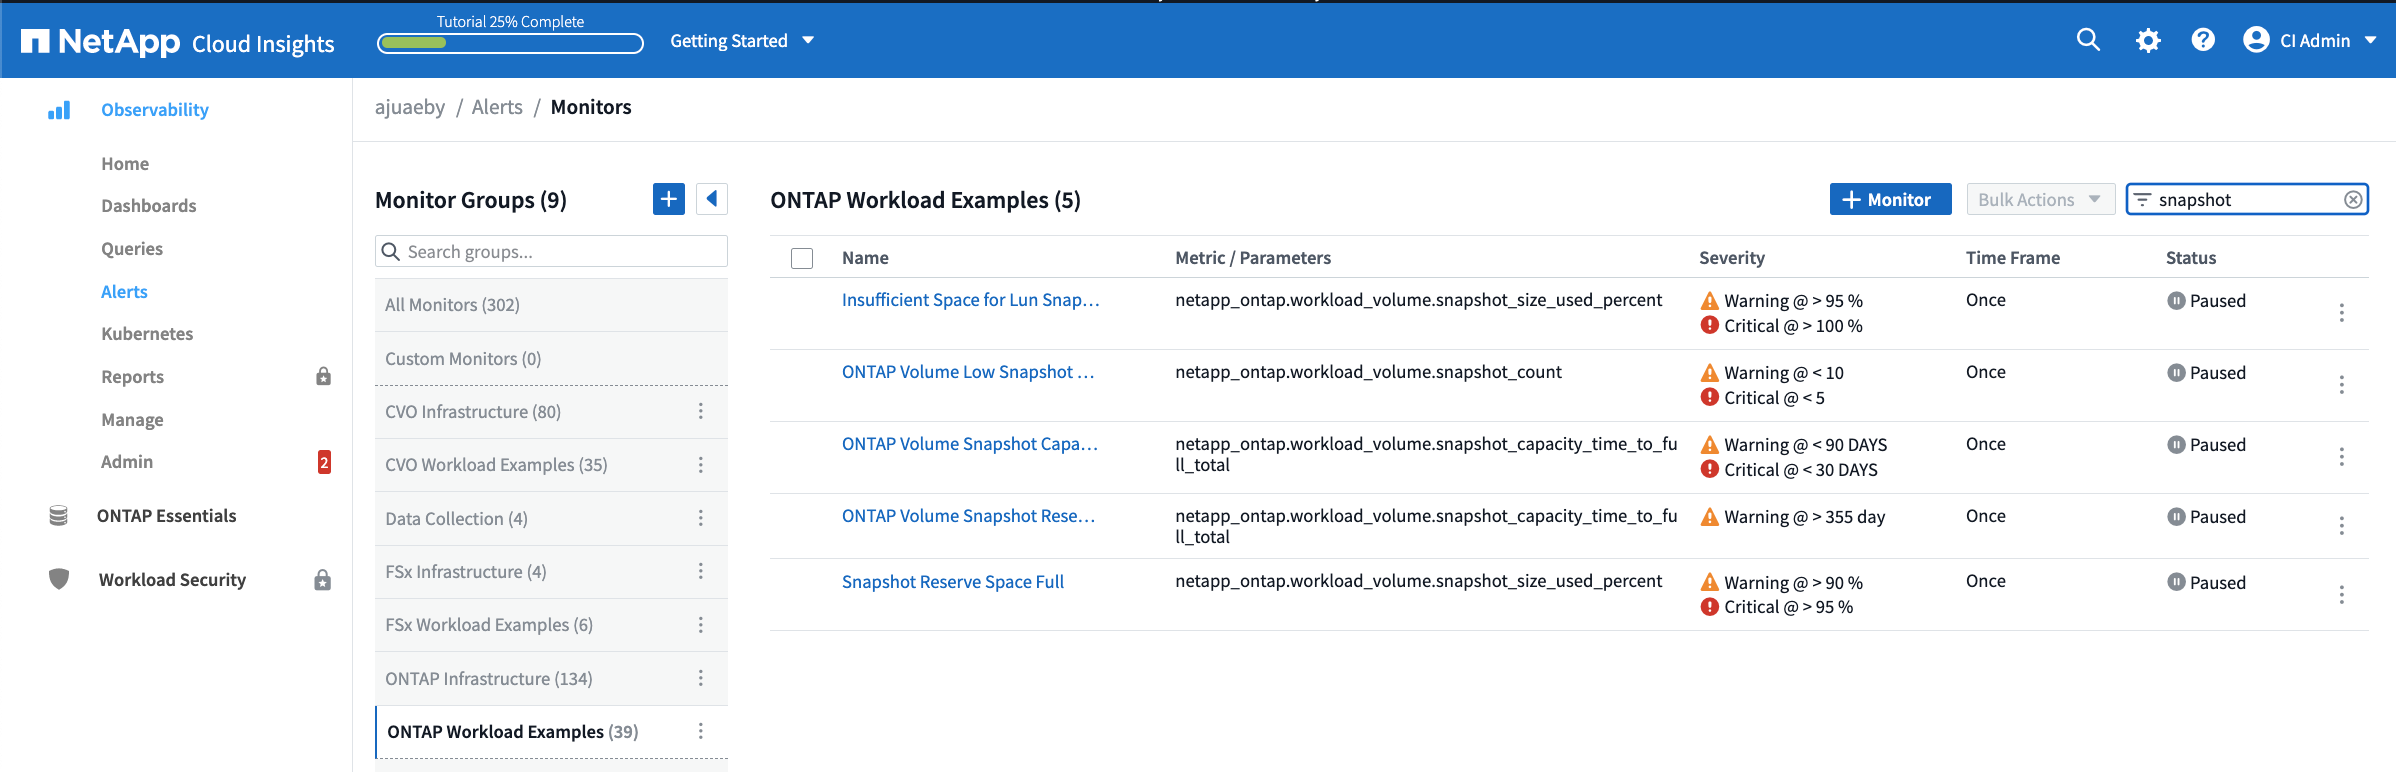Open the CI Admin user menu
2396x772 pixels.
coord(2311,41)
